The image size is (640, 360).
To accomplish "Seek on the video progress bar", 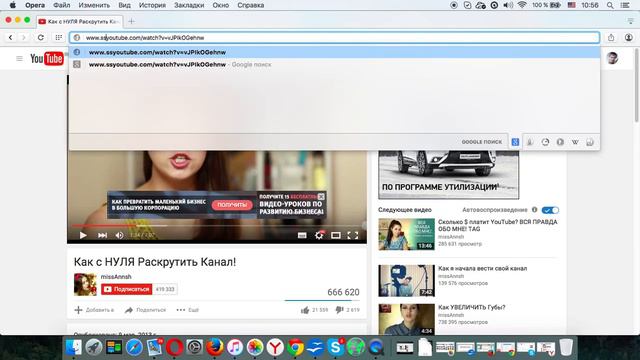I will click(x=216, y=225).
